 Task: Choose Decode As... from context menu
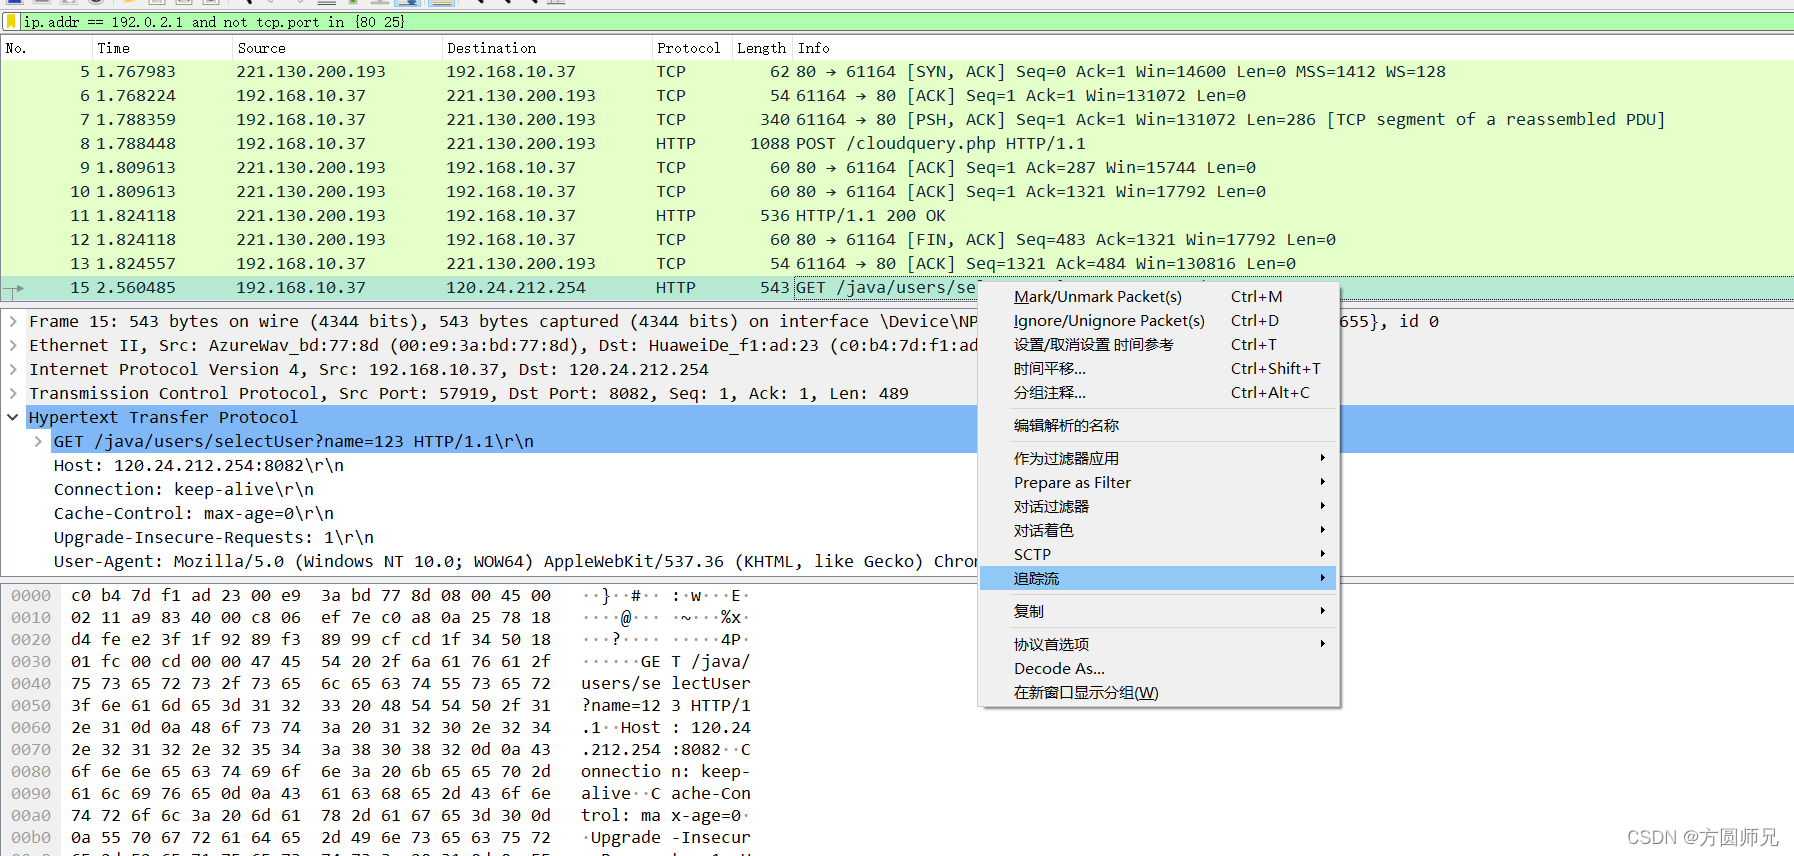1159,669
